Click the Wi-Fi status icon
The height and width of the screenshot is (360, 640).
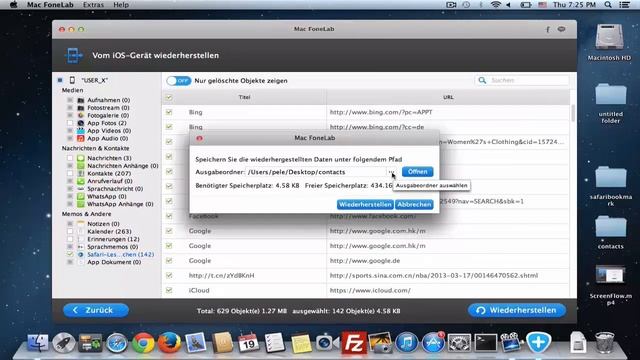click(x=496, y=5)
